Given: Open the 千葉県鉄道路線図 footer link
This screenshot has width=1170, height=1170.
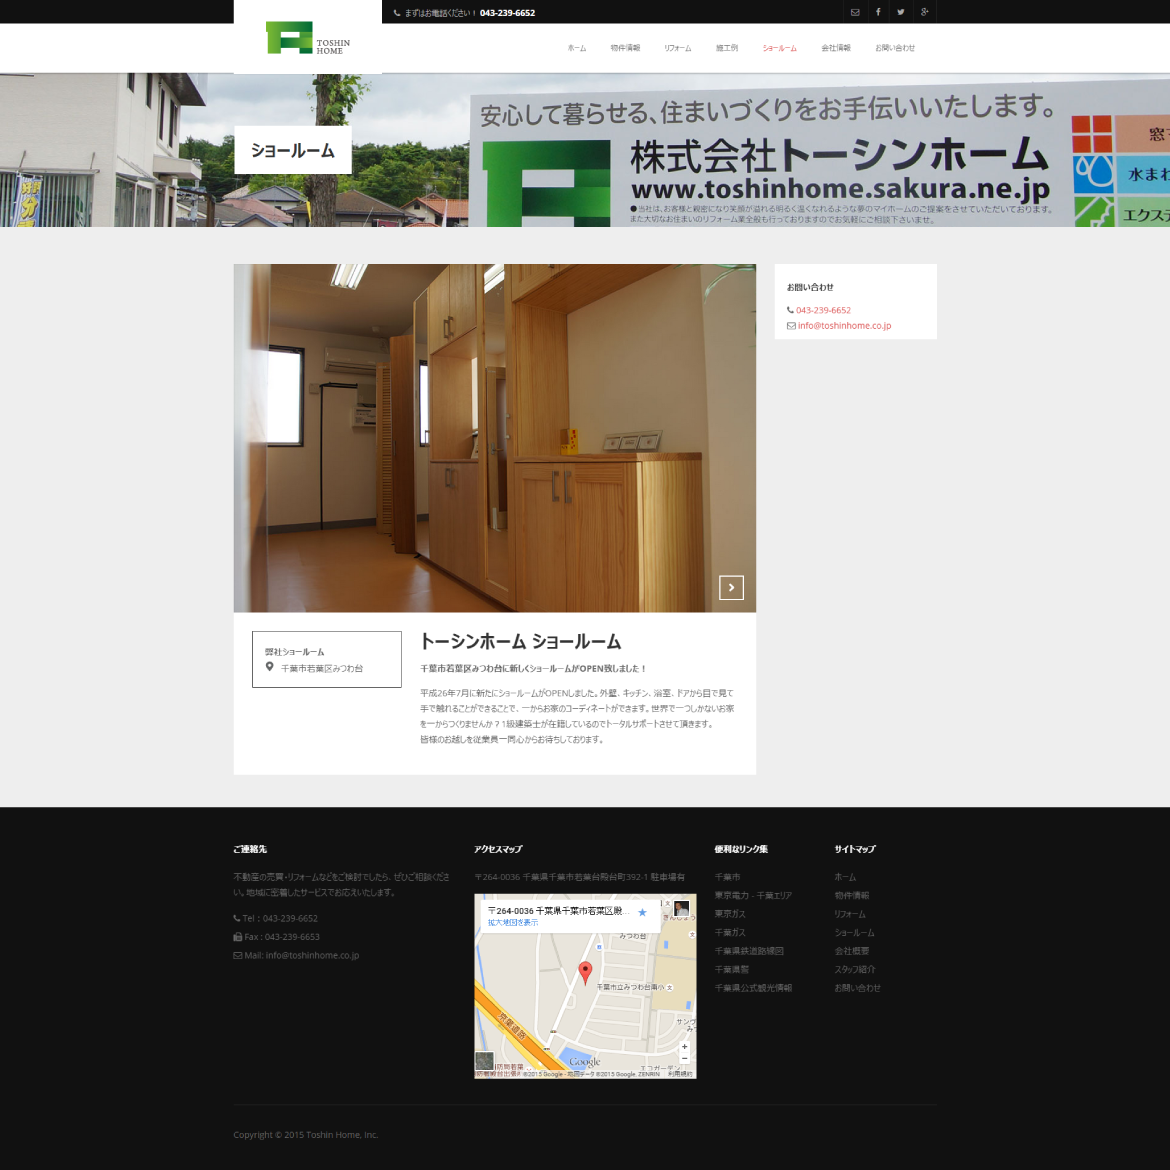Looking at the screenshot, I should pyautogui.click(x=749, y=951).
